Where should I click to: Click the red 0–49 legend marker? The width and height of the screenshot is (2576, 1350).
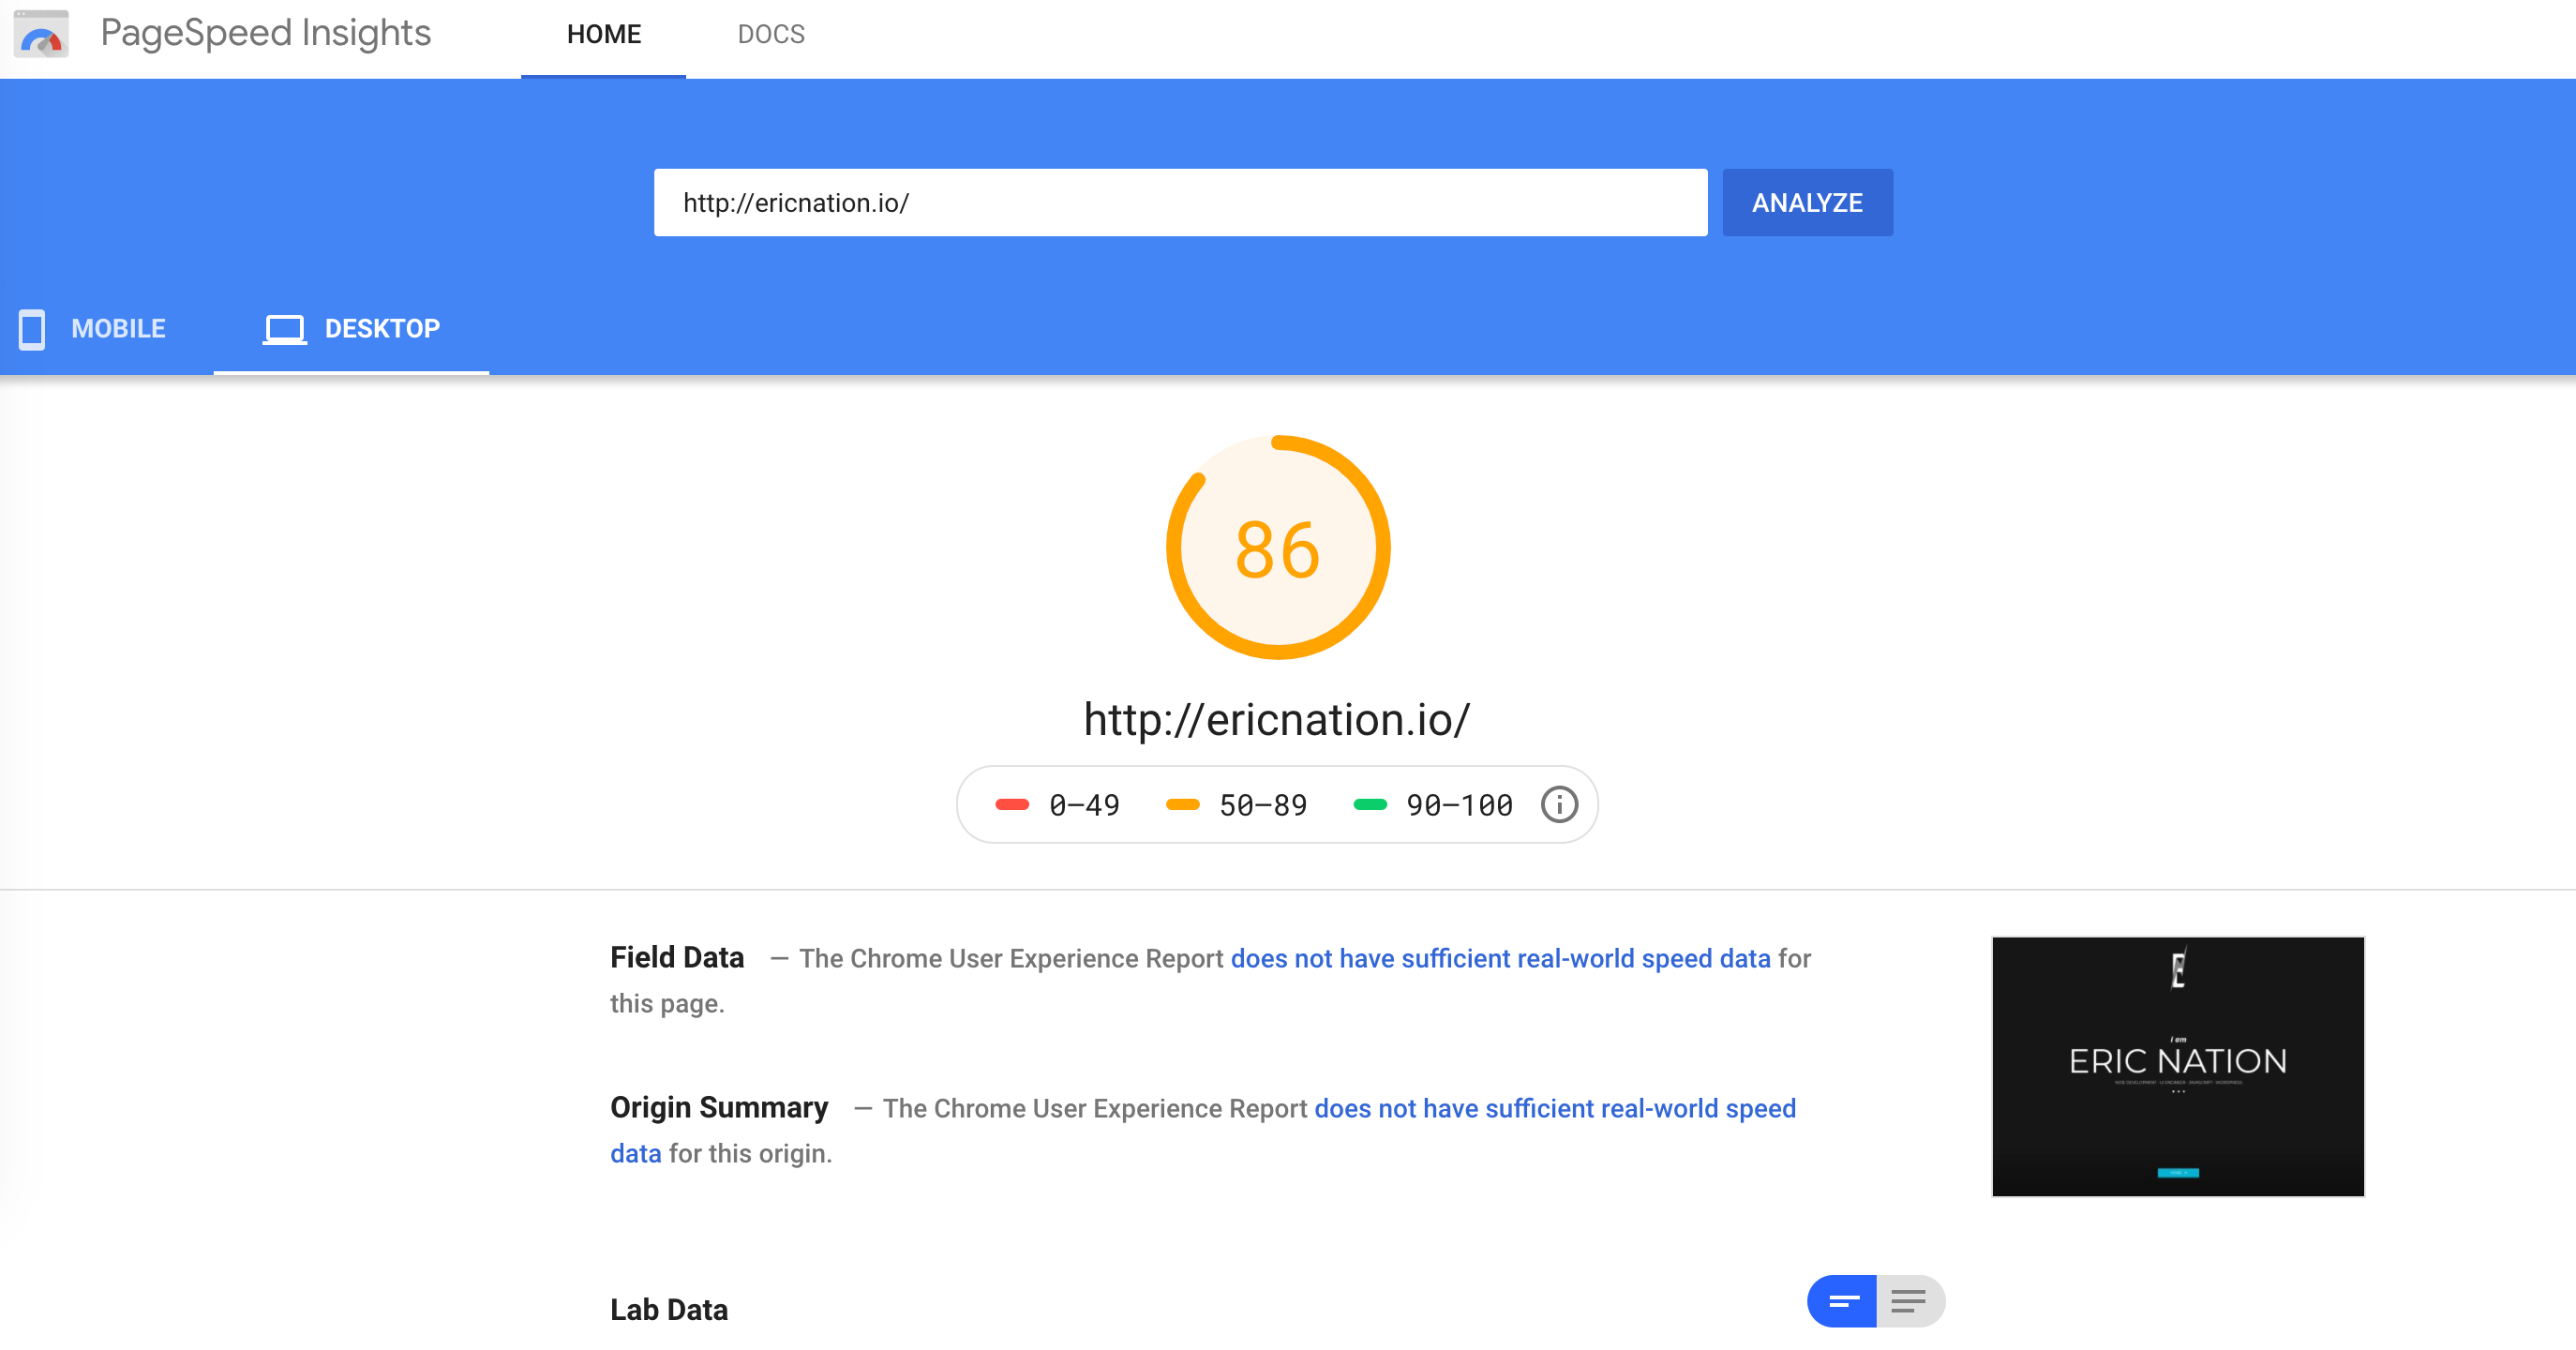coord(1012,804)
